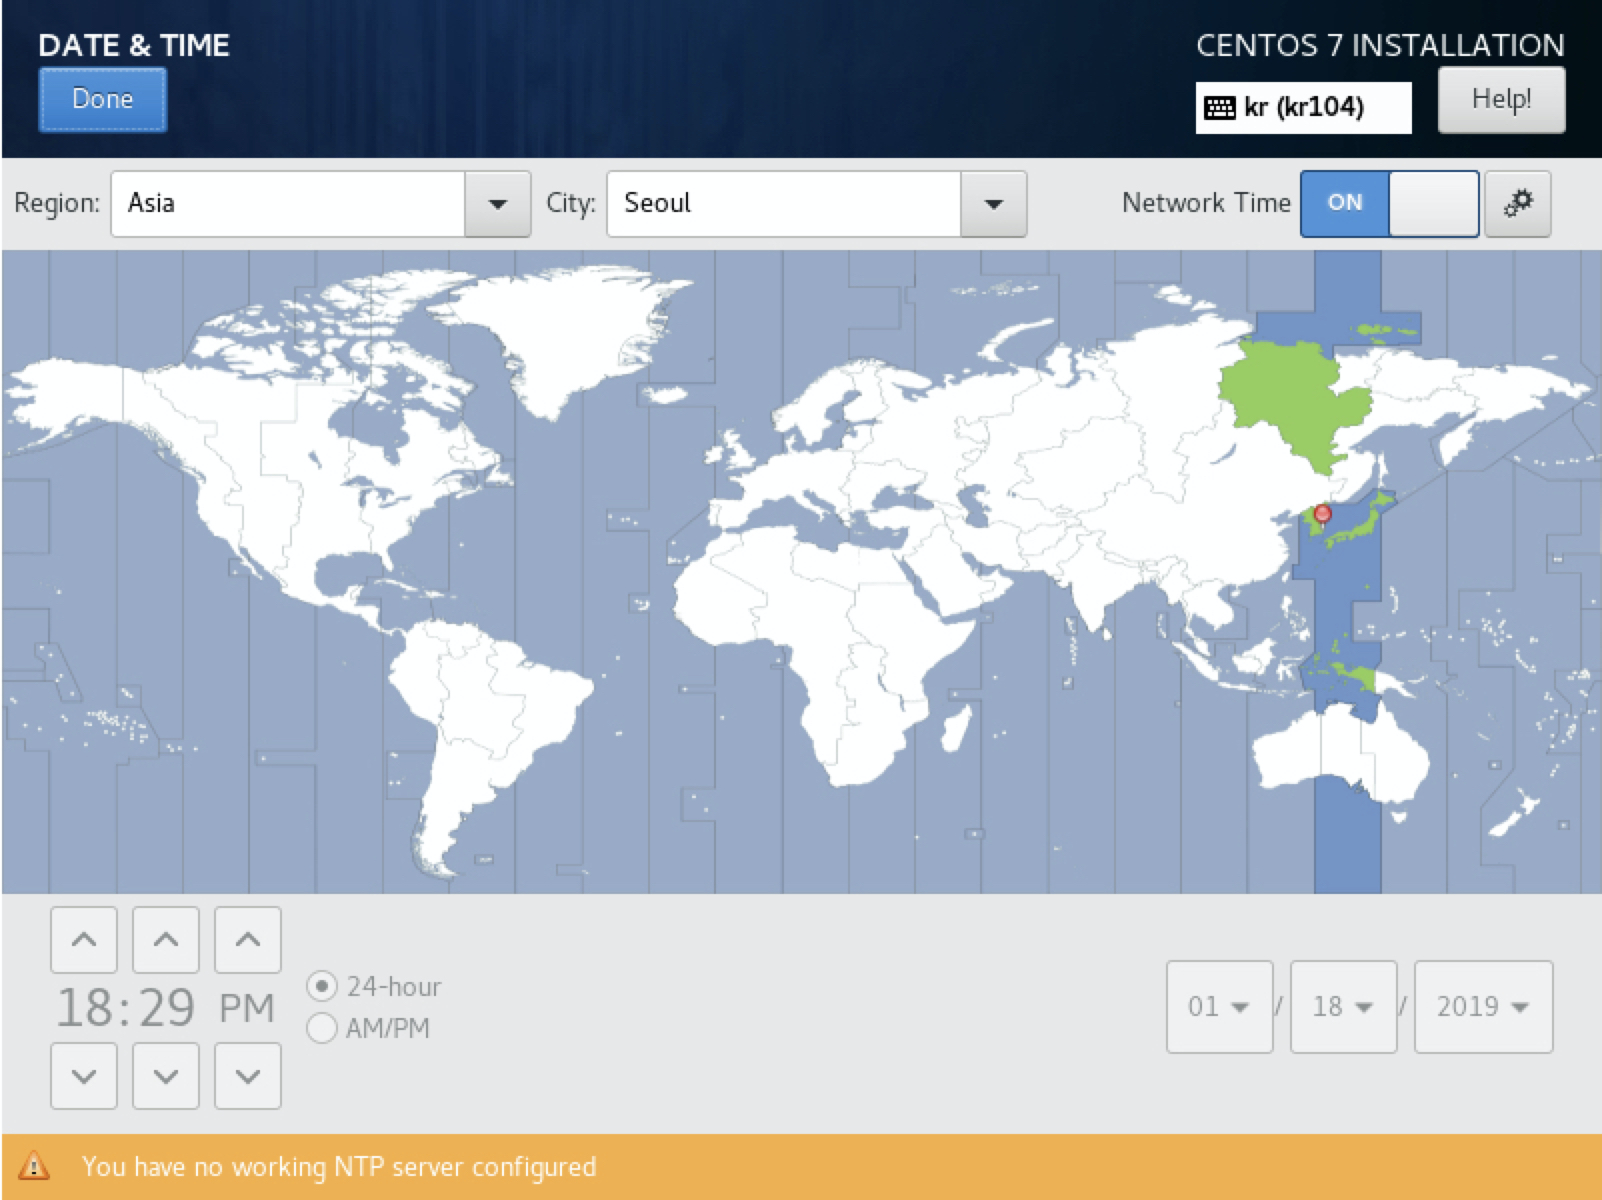Click the Done button
Image resolution: width=1602 pixels, height=1200 pixels.
pos(103,99)
